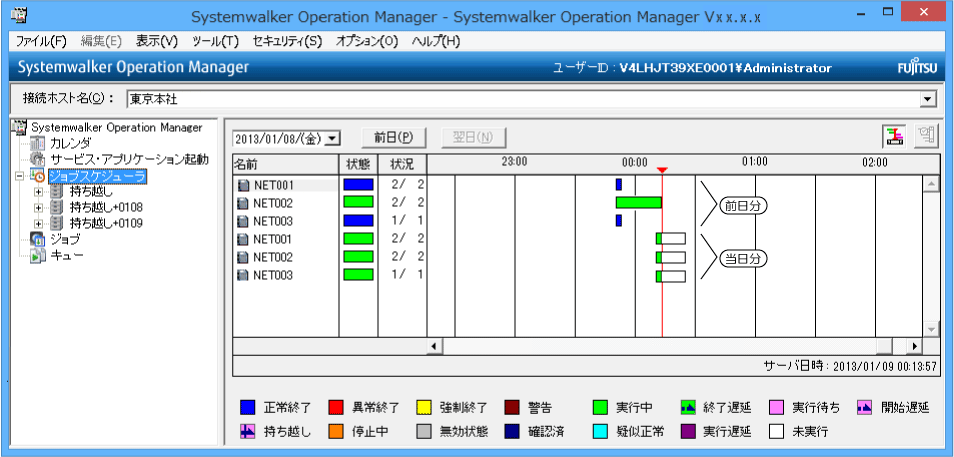954x457 pixels.
Task: Open the 接続ホスト名 dropdown list
Action: click(927, 99)
